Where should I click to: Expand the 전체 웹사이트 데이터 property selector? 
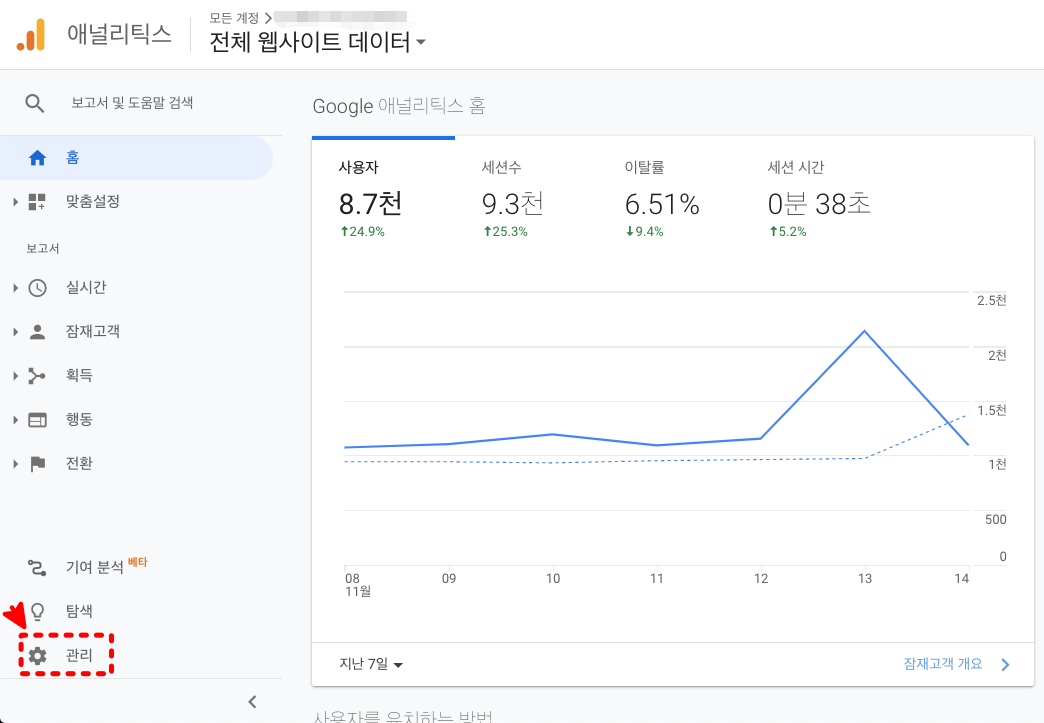(x=316, y=42)
